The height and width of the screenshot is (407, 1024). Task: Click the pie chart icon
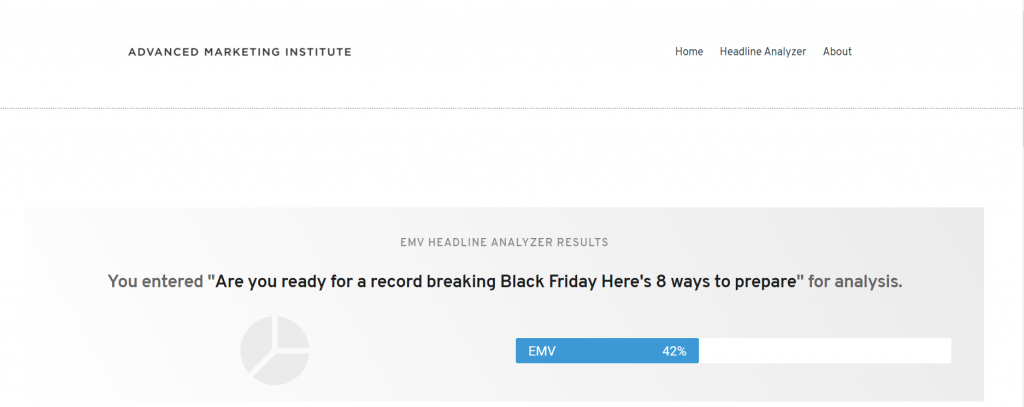(275, 350)
